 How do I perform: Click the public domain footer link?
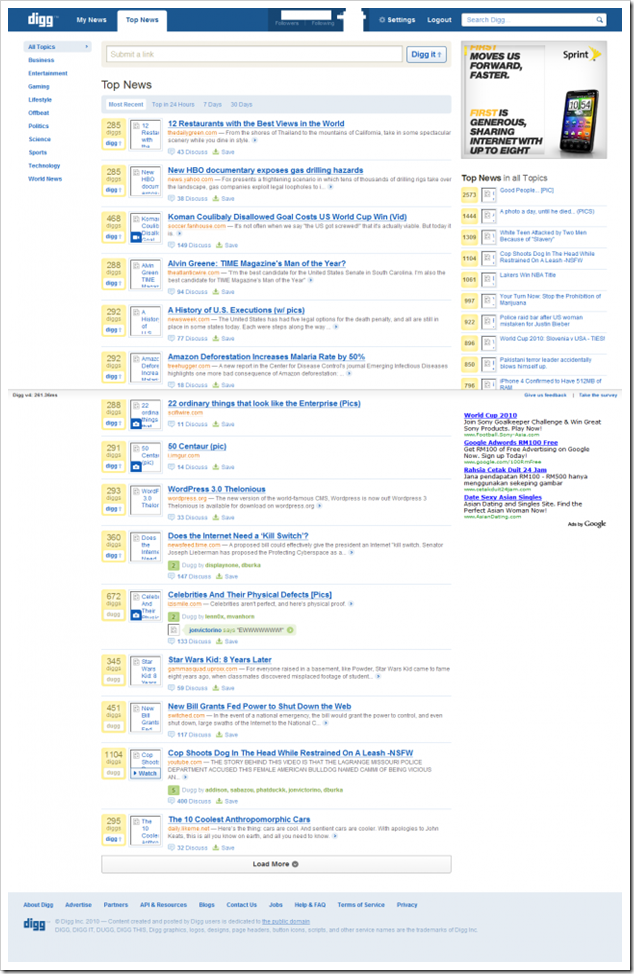(286, 922)
